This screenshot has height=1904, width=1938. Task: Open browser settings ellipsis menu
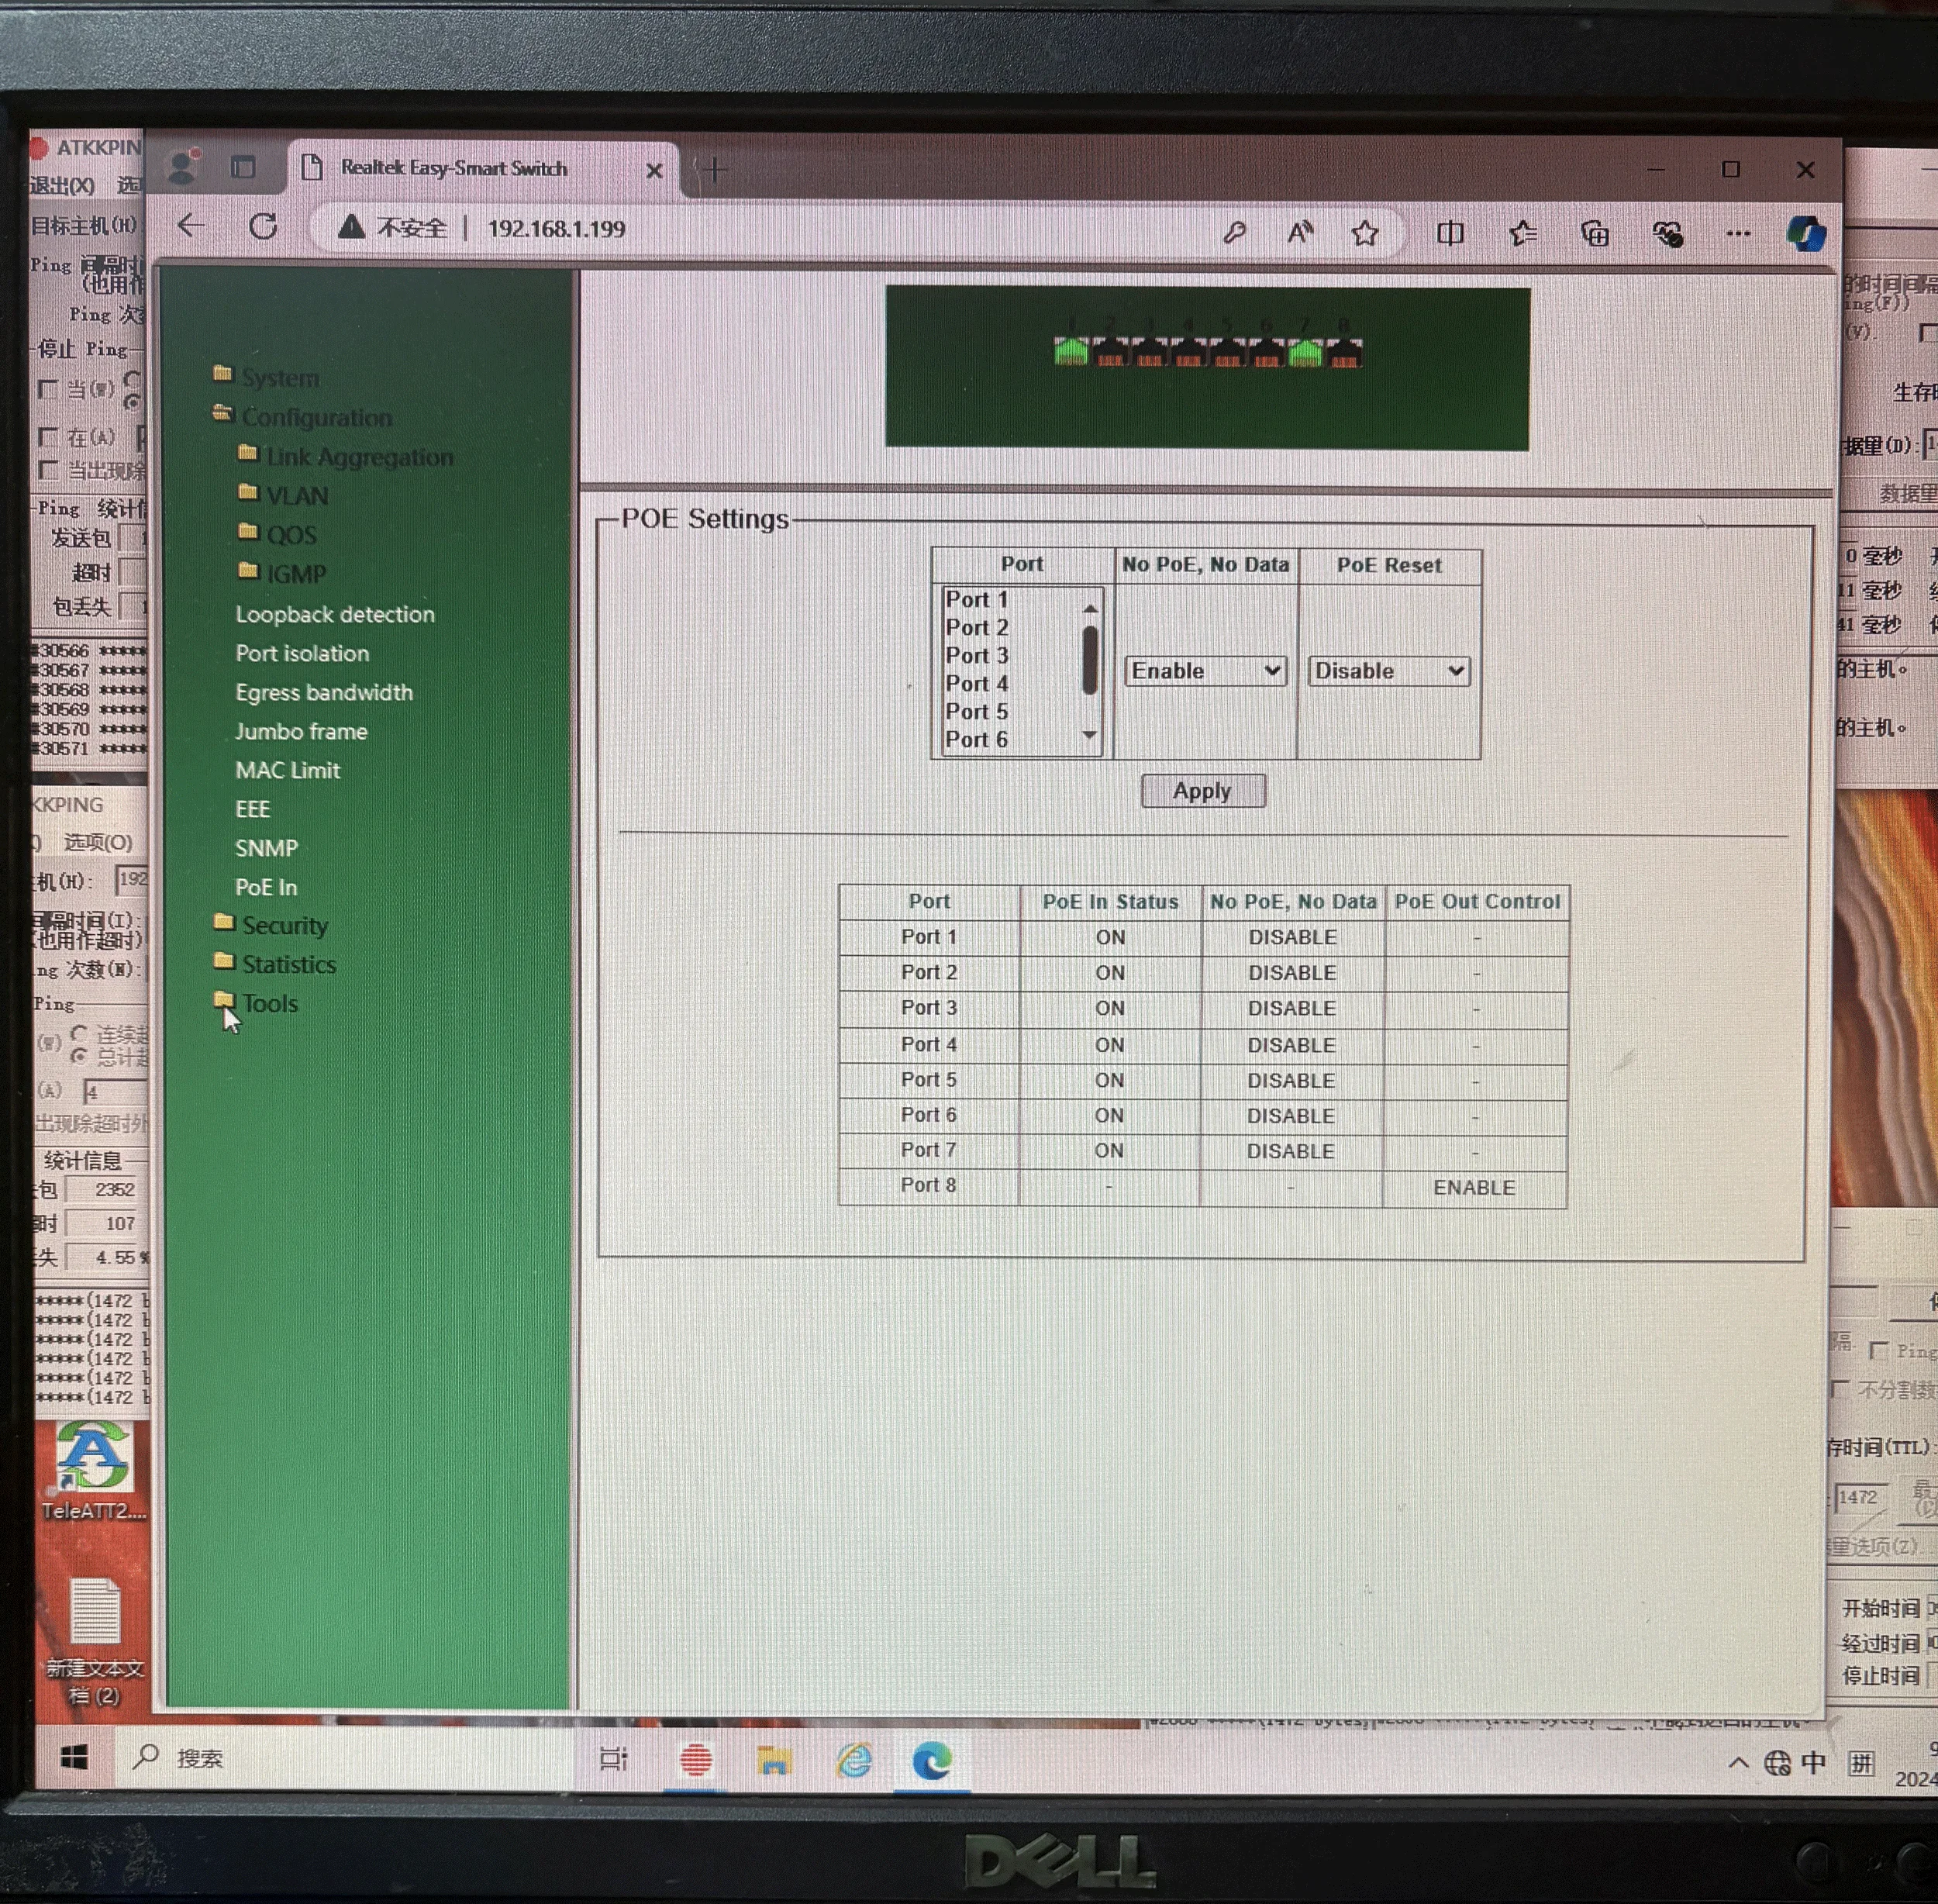(1737, 234)
